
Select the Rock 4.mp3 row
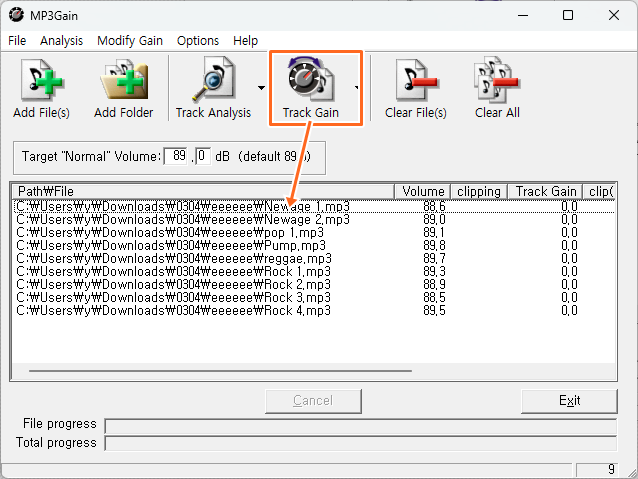[x=314, y=311]
